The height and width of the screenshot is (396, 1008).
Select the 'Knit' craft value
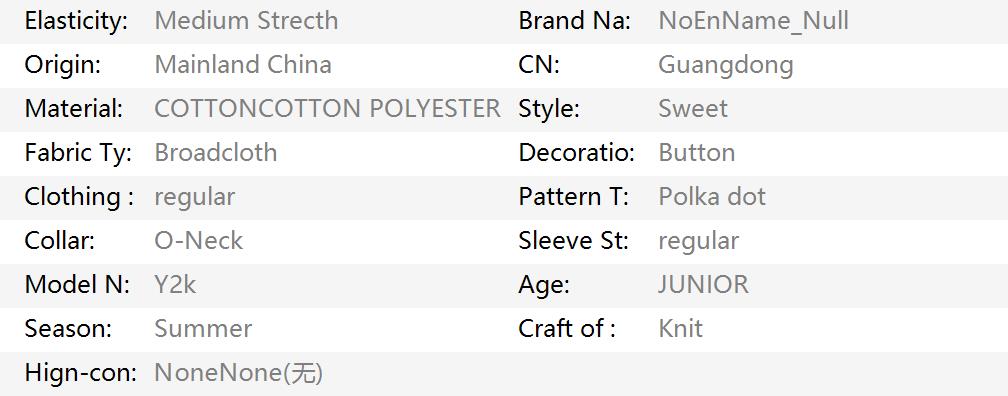tap(681, 328)
